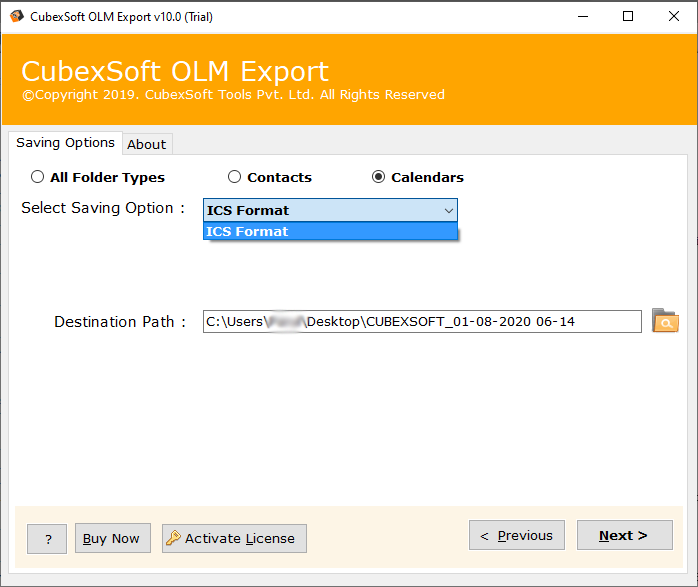This screenshot has width=698, height=587.
Task: Choose ICS Format from the dropdown list
Action: click(x=330, y=231)
